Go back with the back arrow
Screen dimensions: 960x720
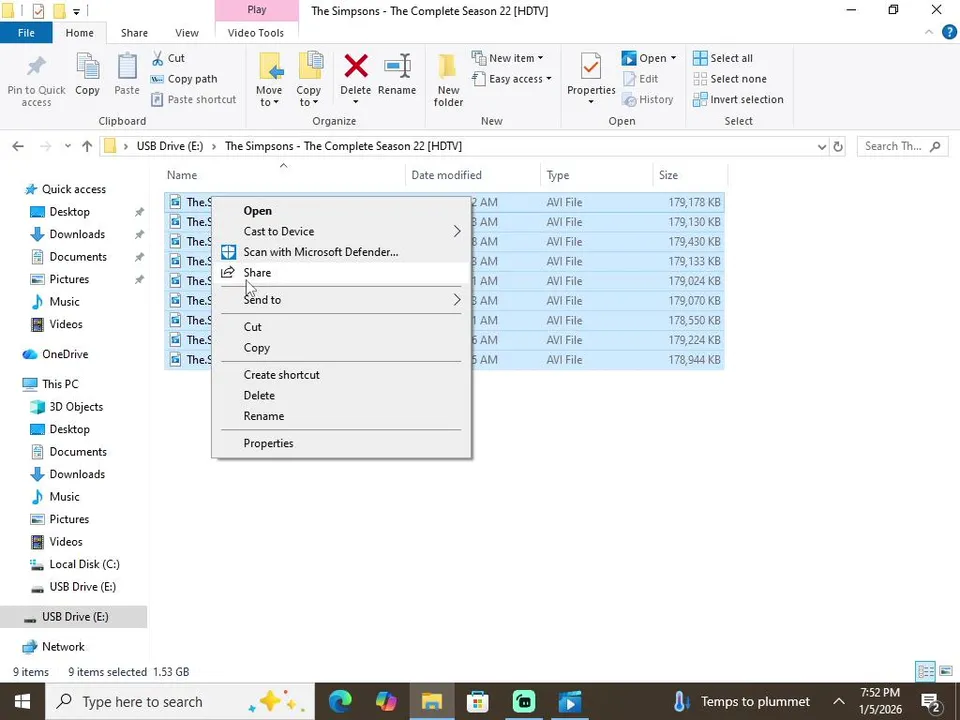18,146
